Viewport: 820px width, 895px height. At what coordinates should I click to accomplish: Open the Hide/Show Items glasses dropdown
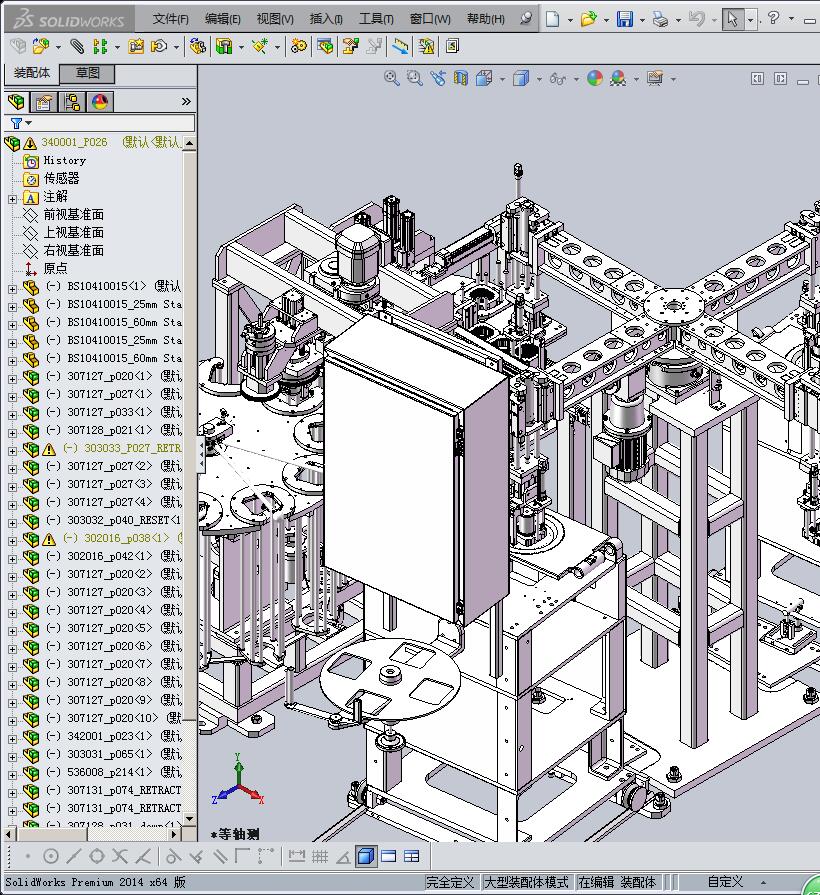(576, 79)
